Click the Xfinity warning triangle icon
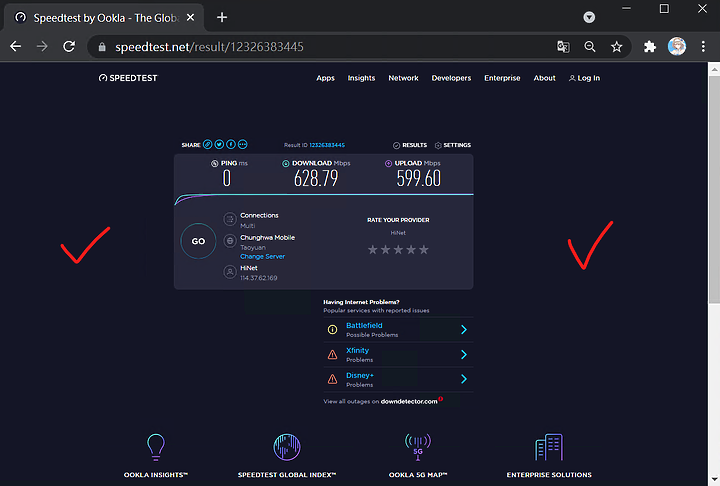 click(x=332, y=354)
